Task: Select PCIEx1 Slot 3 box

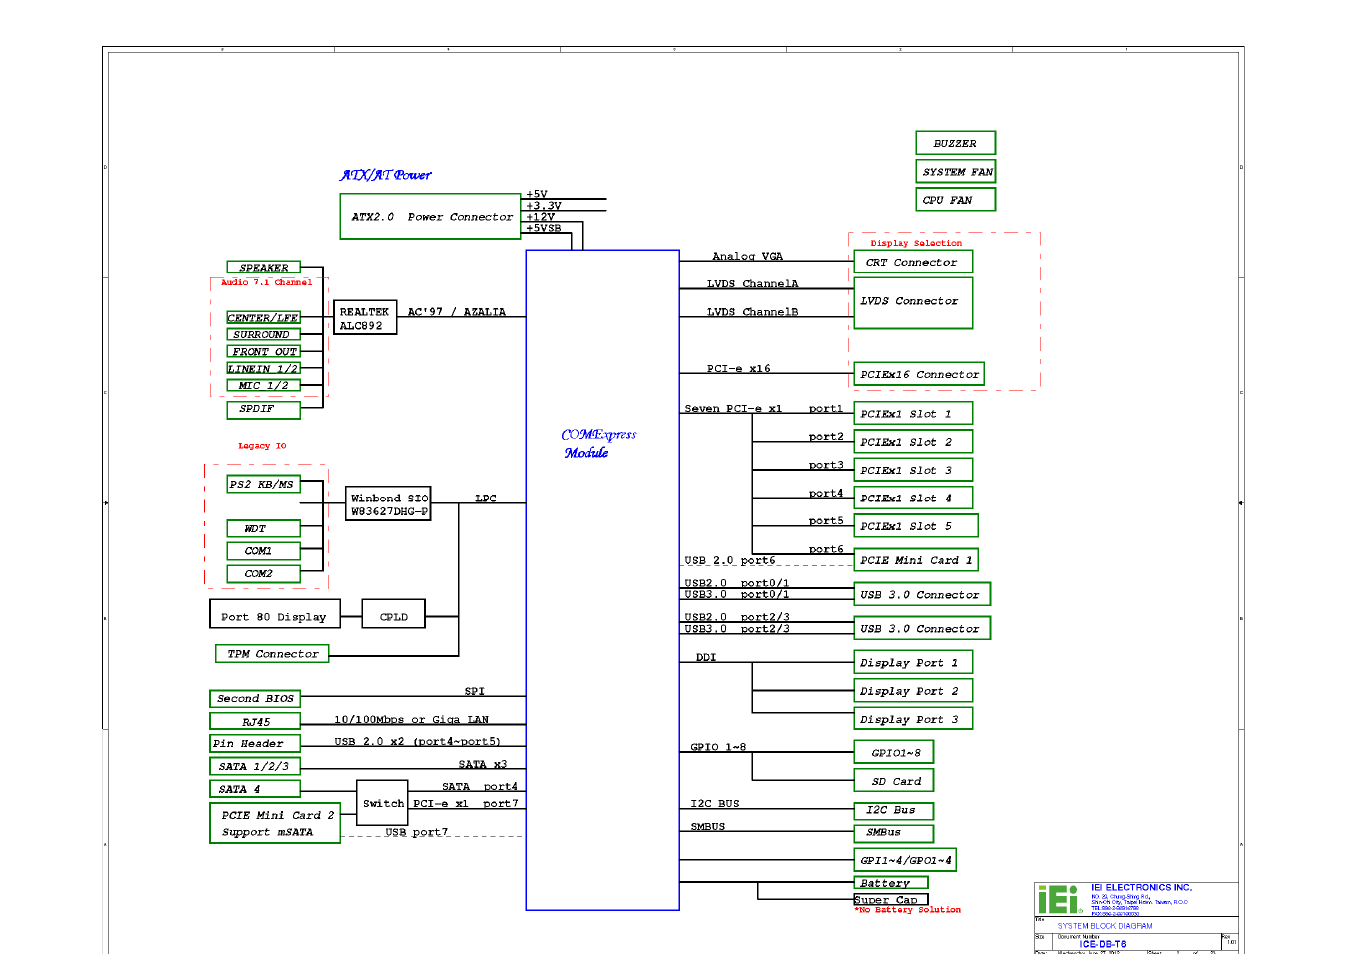Action: click(913, 470)
